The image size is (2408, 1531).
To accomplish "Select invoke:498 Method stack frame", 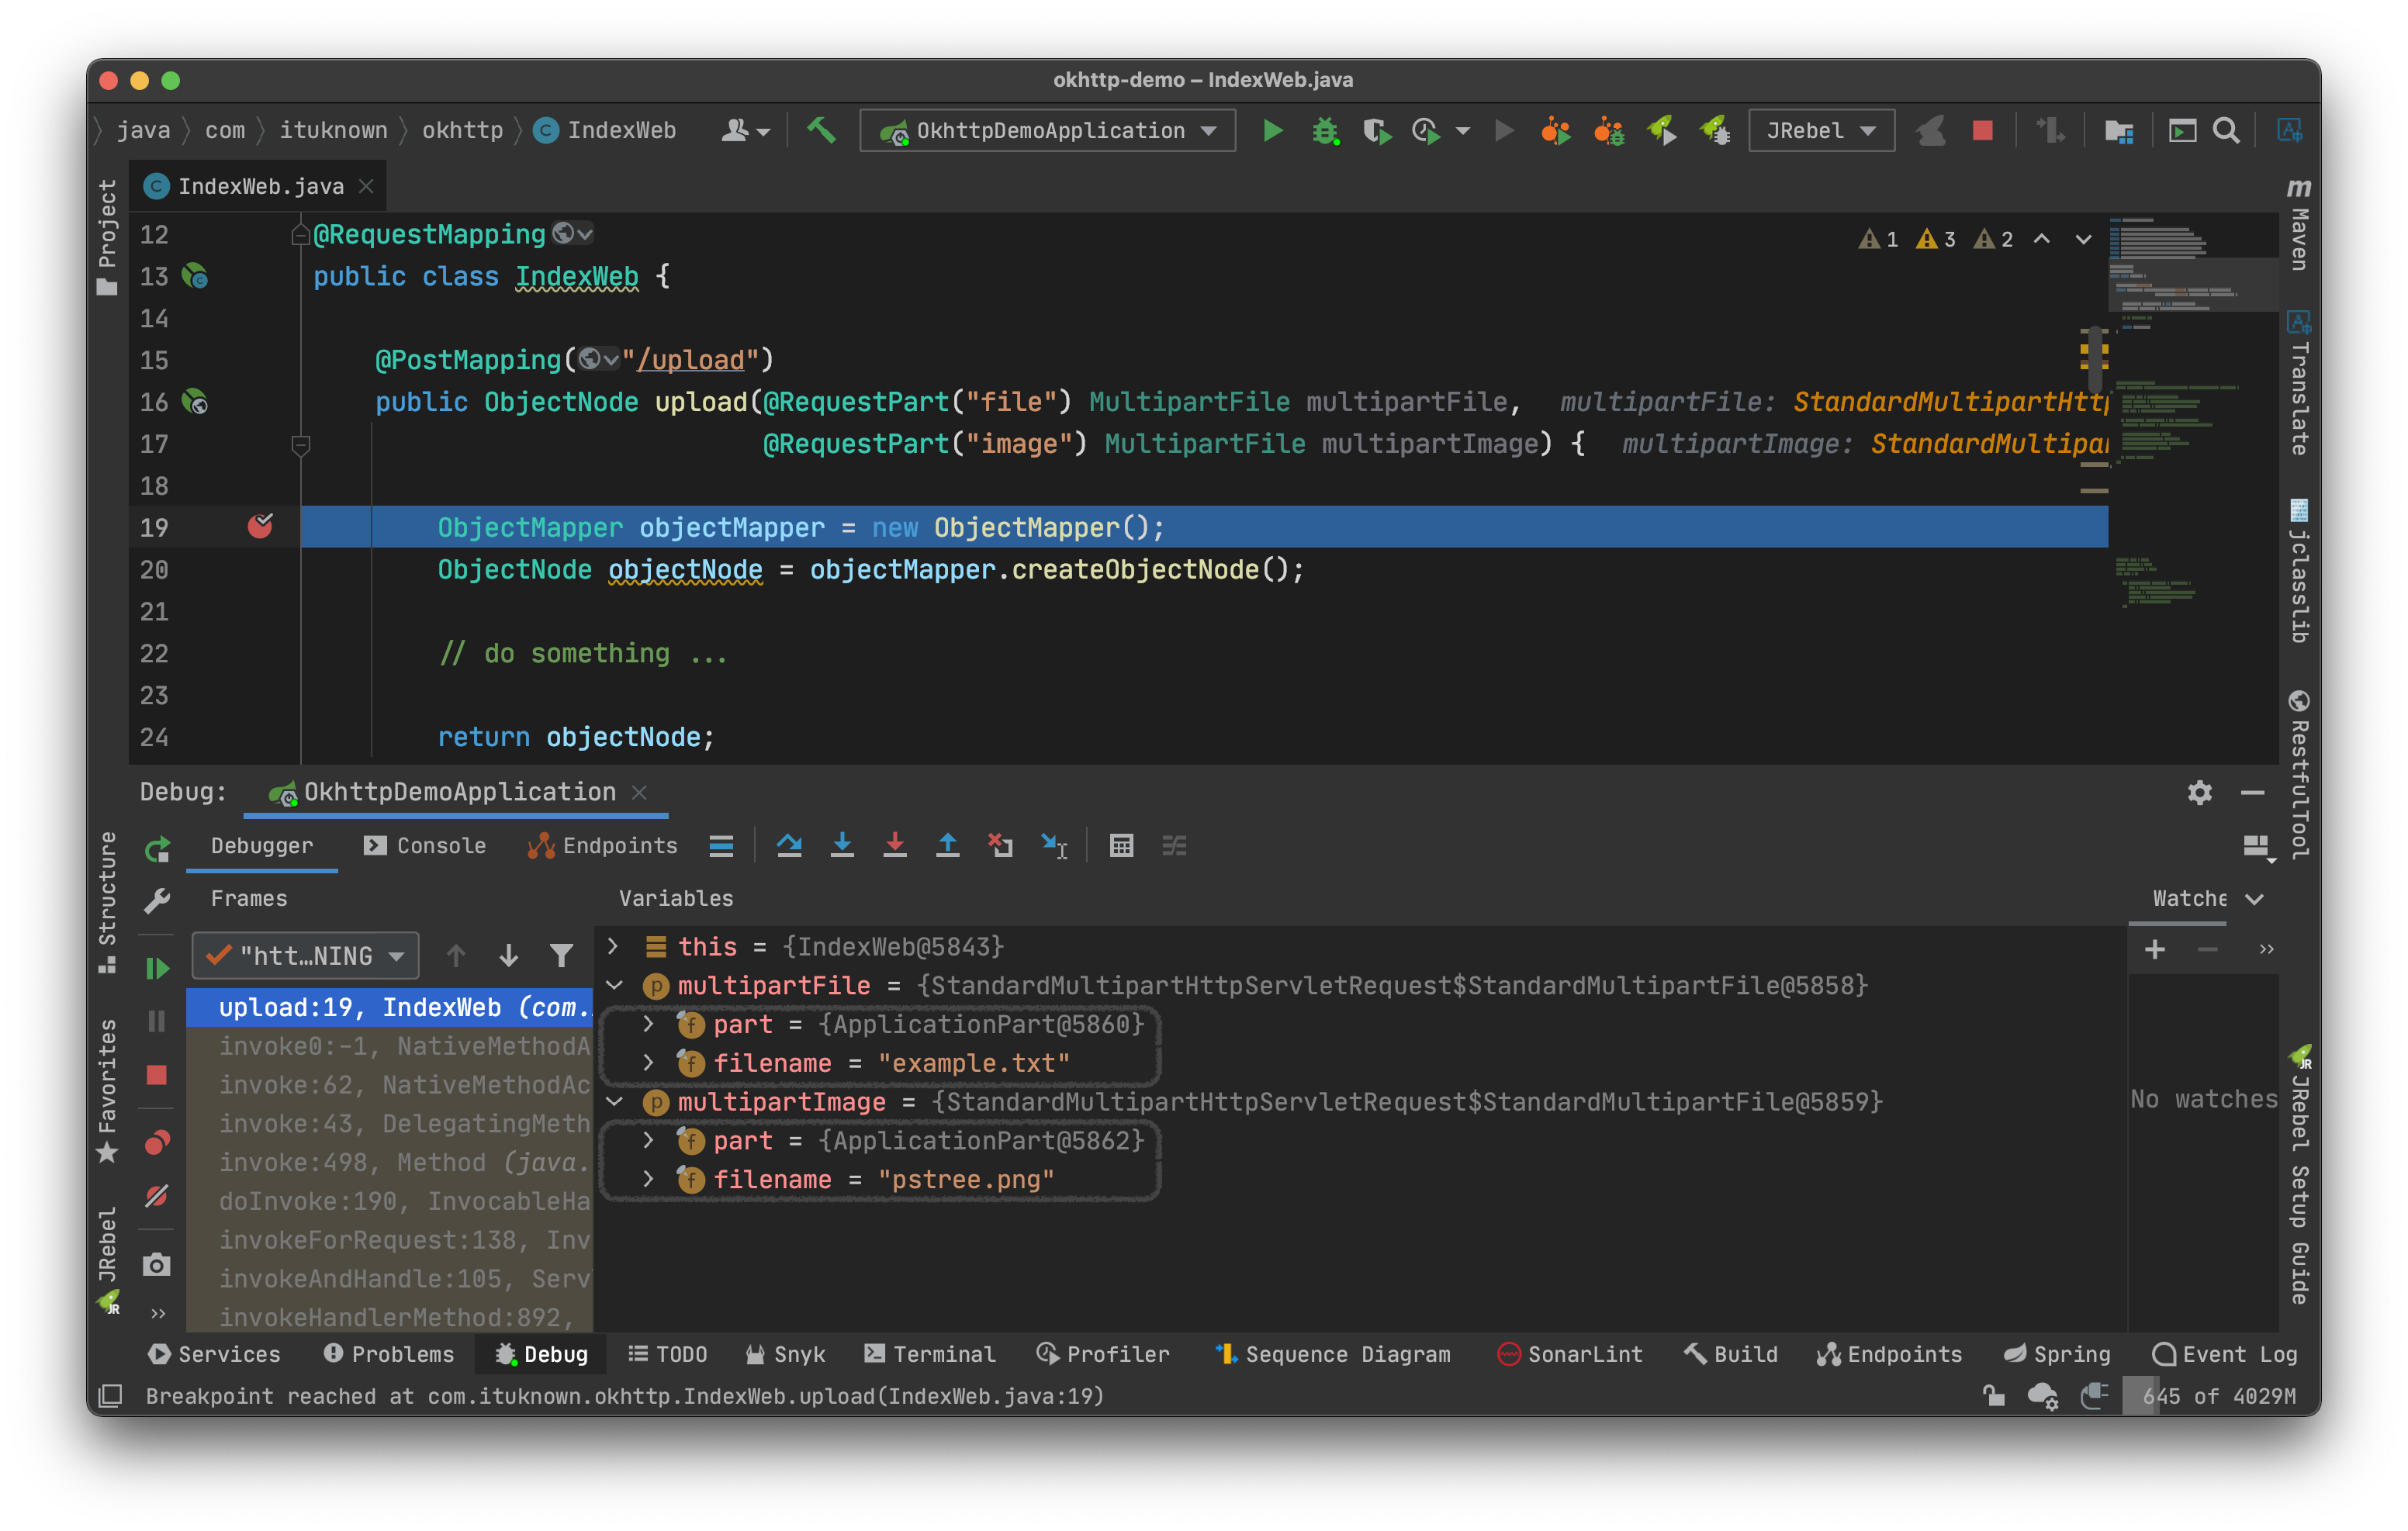I will pyautogui.click(x=400, y=1162).
